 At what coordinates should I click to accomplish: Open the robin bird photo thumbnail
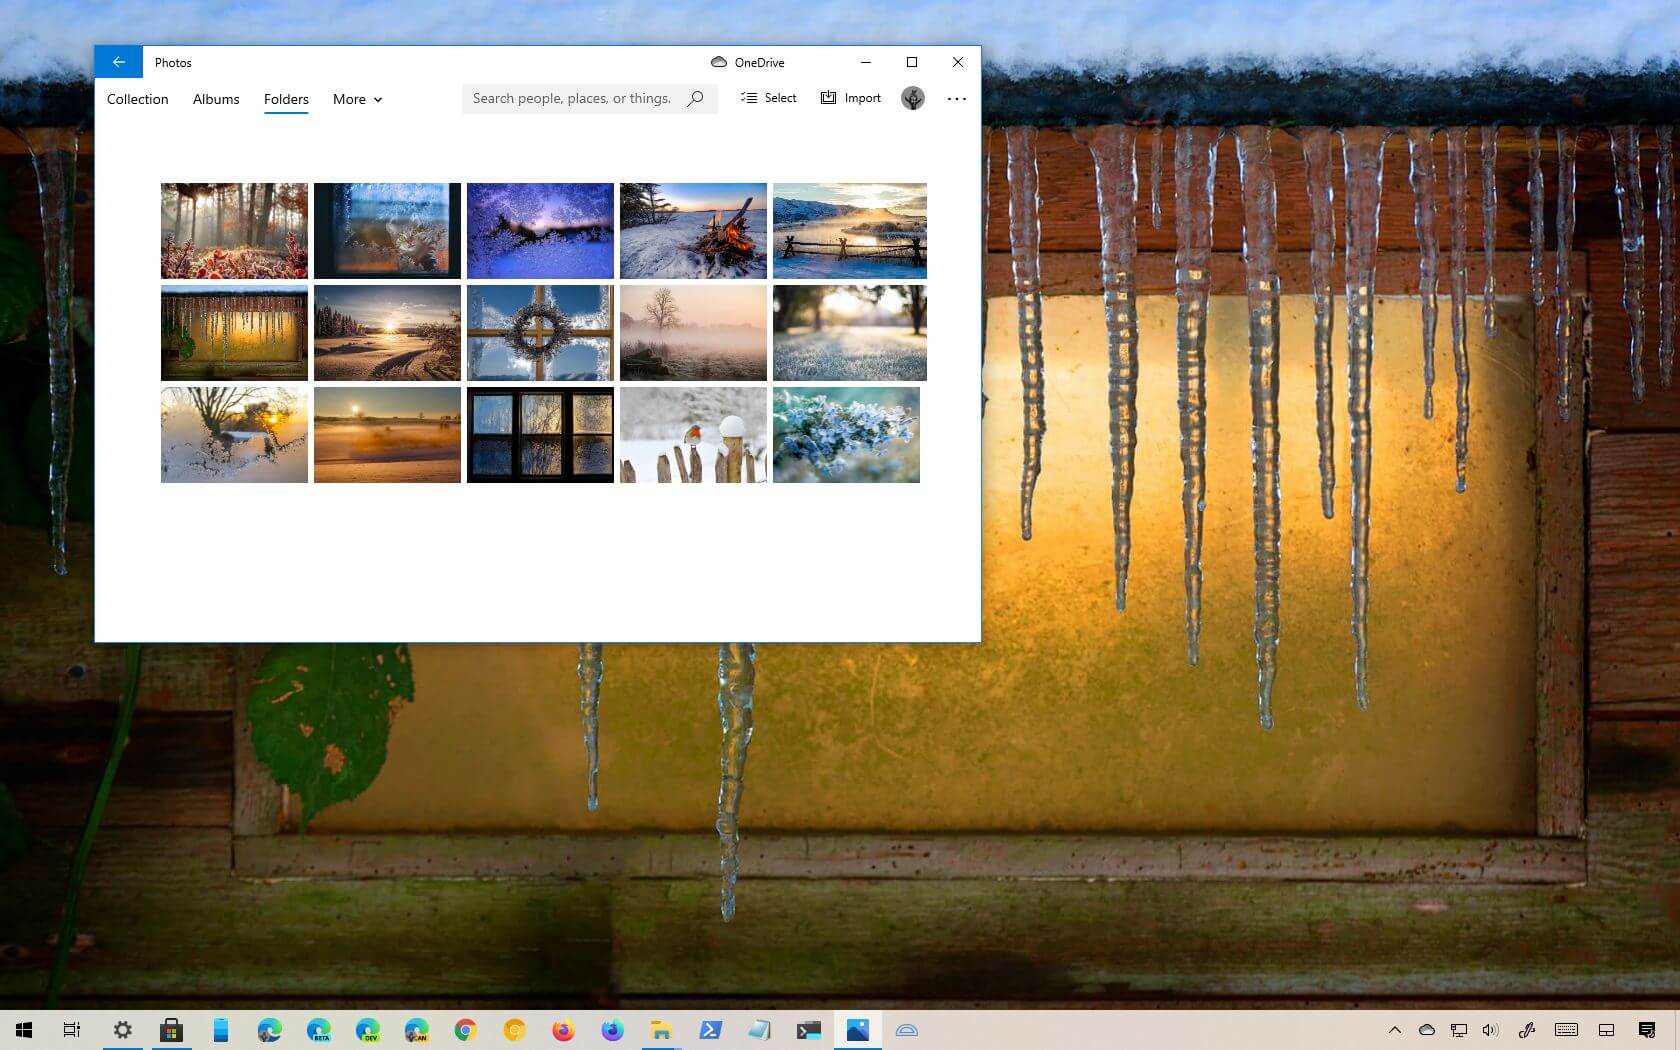point(693,434)
